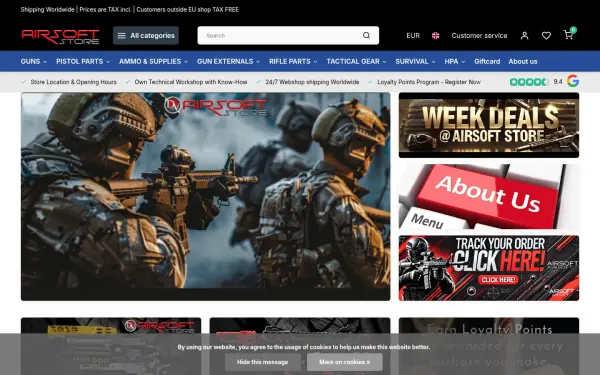Open the shopping cart icon
This screenshot has height=375, width=600.
(569, 35)
